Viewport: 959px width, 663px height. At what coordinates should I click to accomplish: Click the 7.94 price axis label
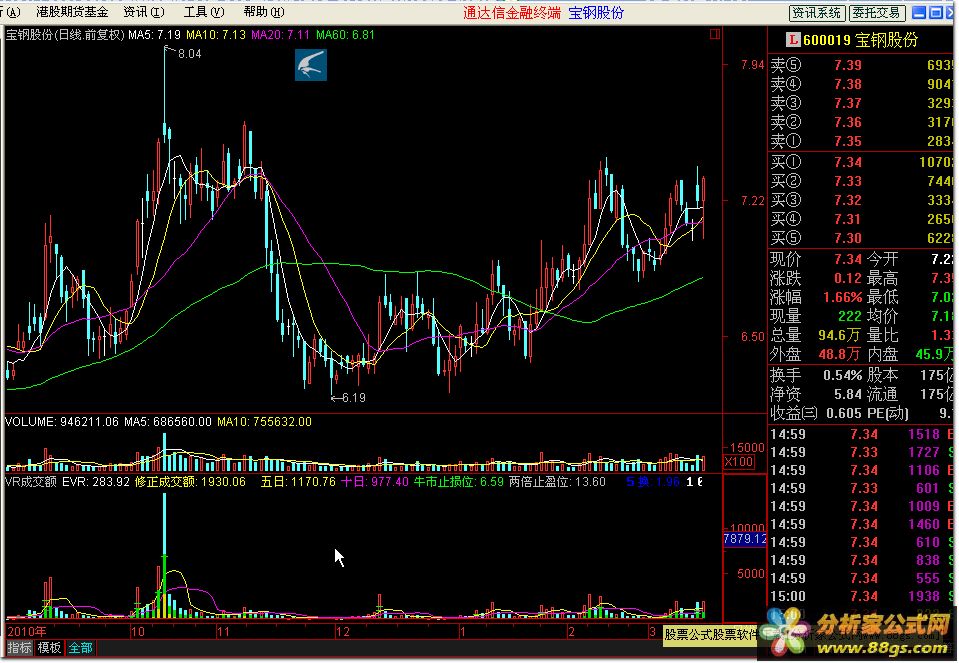[752, 65]
